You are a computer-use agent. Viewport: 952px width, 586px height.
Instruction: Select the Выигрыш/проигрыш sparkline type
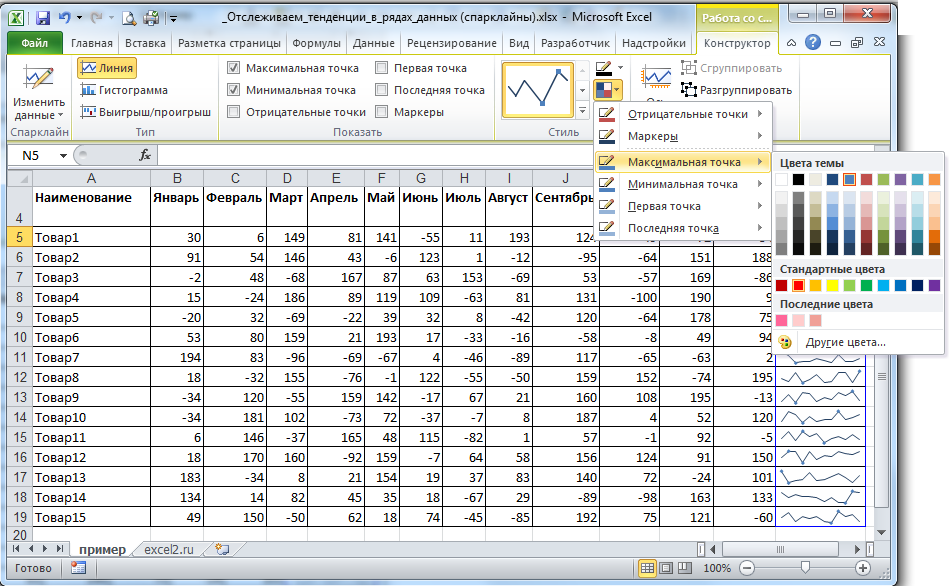pos(145,112)
